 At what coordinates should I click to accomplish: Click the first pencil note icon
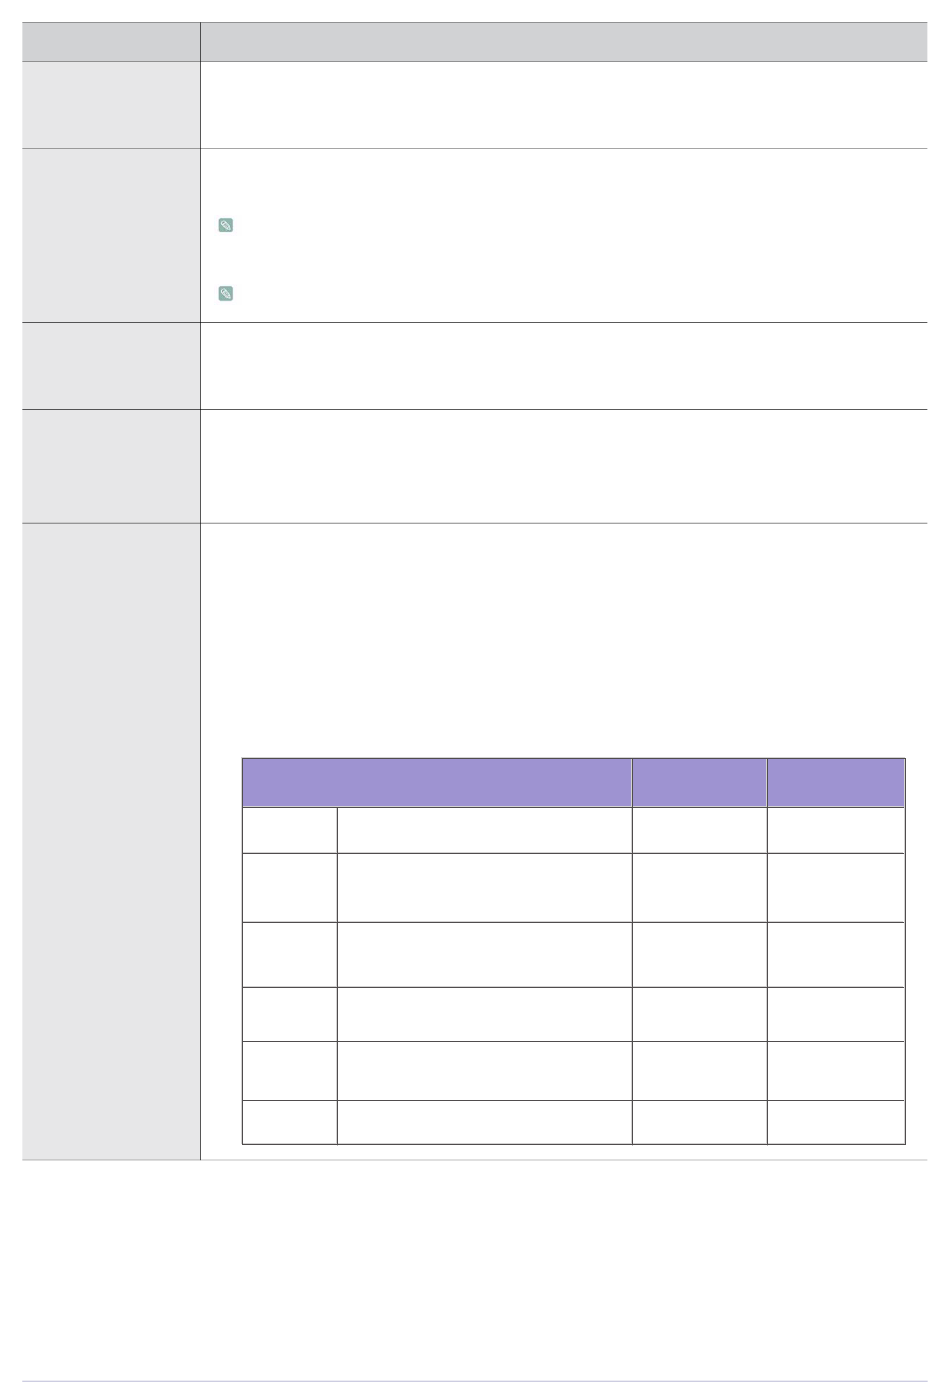[226, 225]
